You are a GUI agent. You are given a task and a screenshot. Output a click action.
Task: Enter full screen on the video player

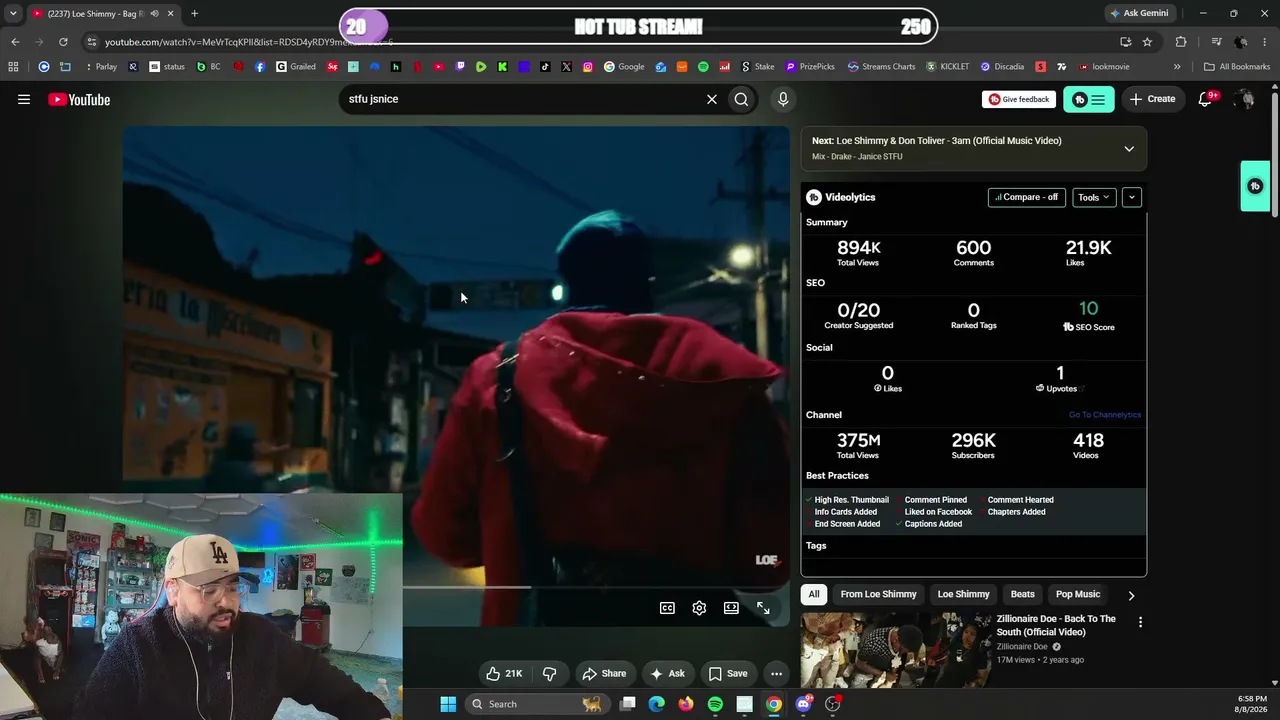tap(763, 608)
